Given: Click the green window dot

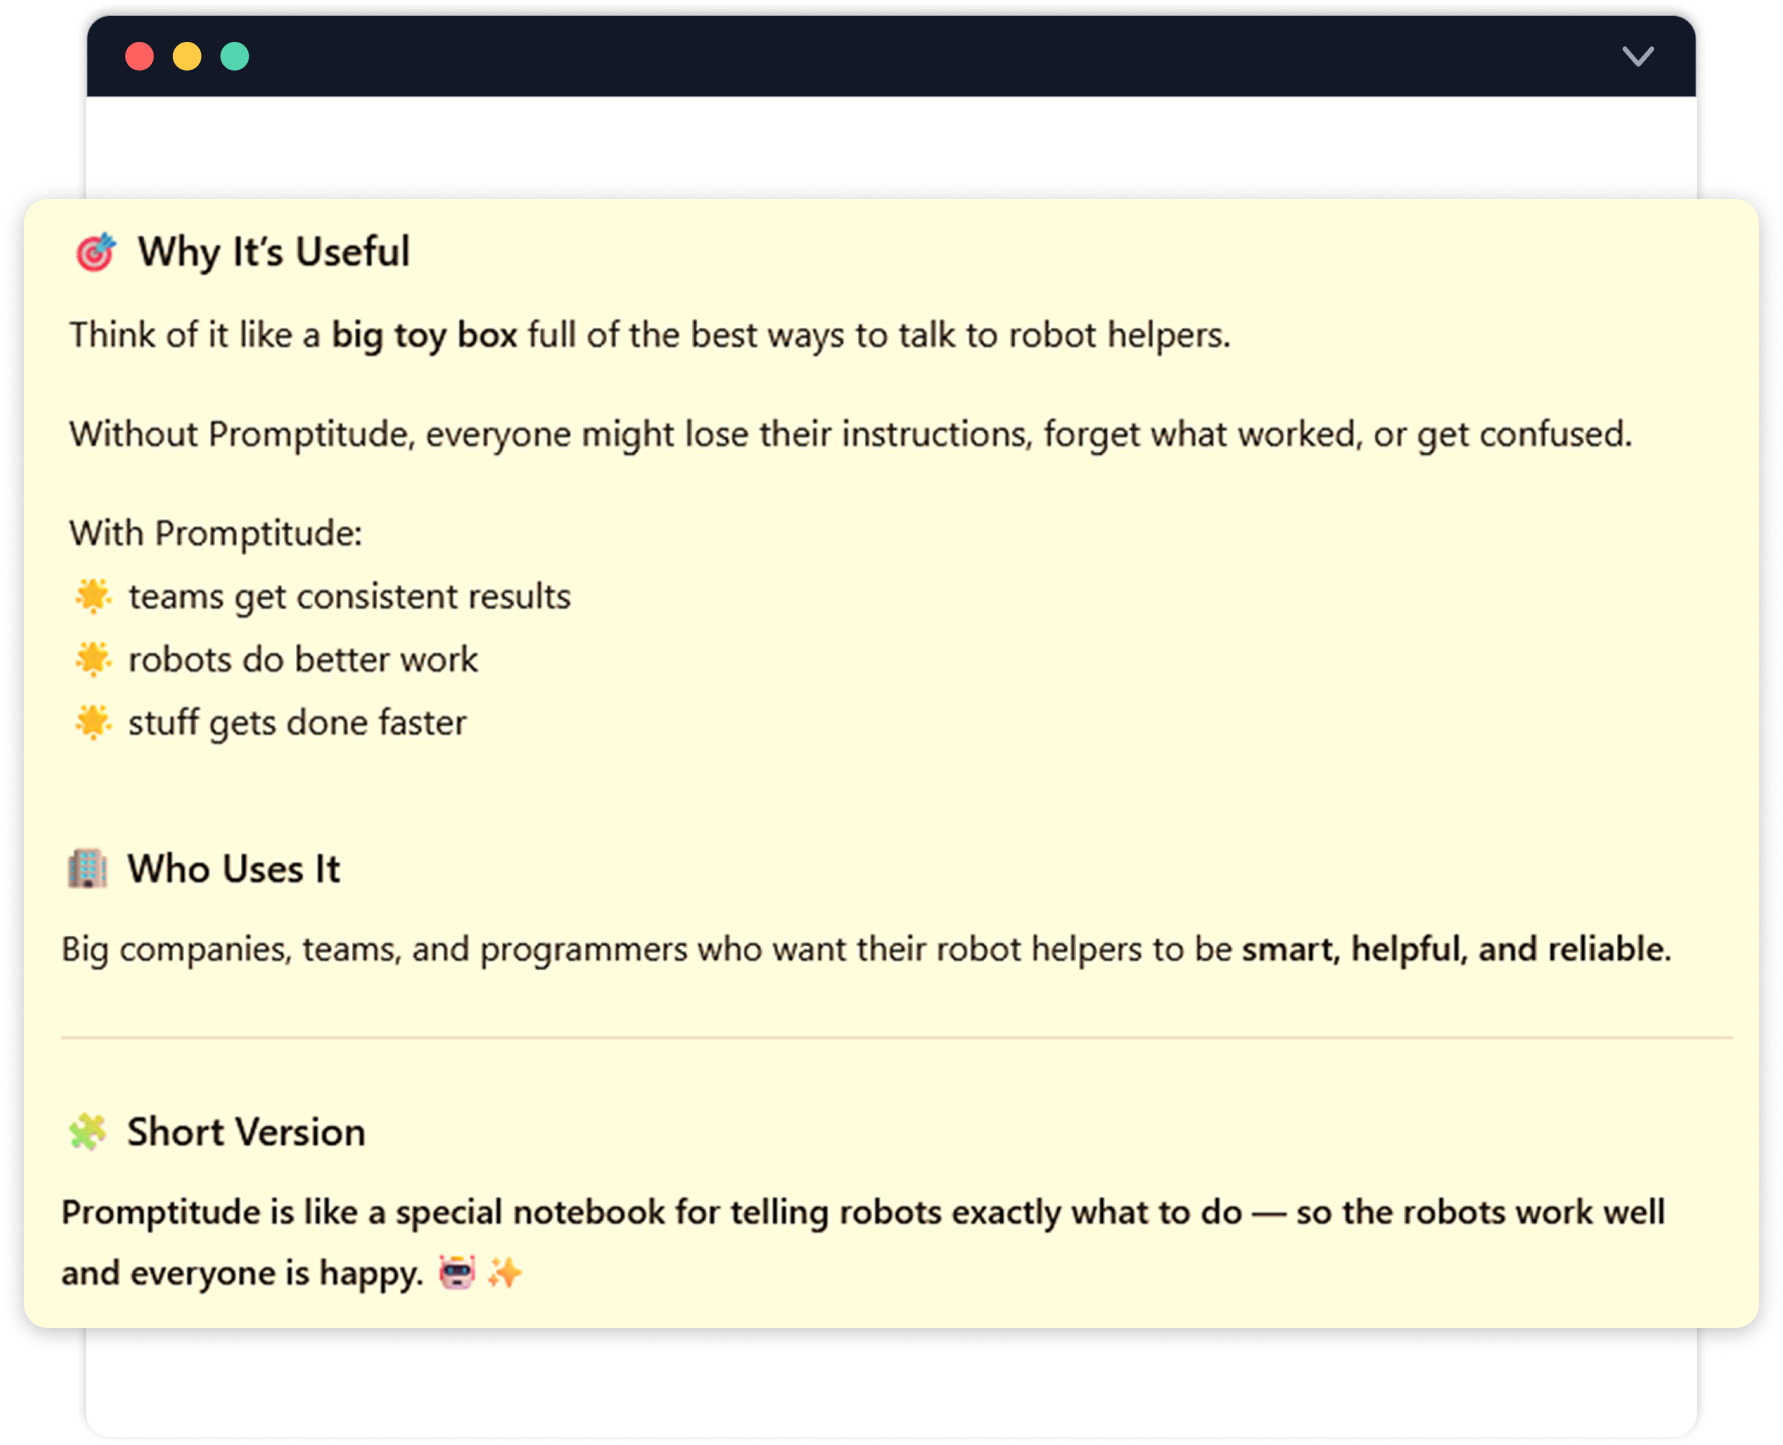Looking at the screenshot, I should 235,56.
